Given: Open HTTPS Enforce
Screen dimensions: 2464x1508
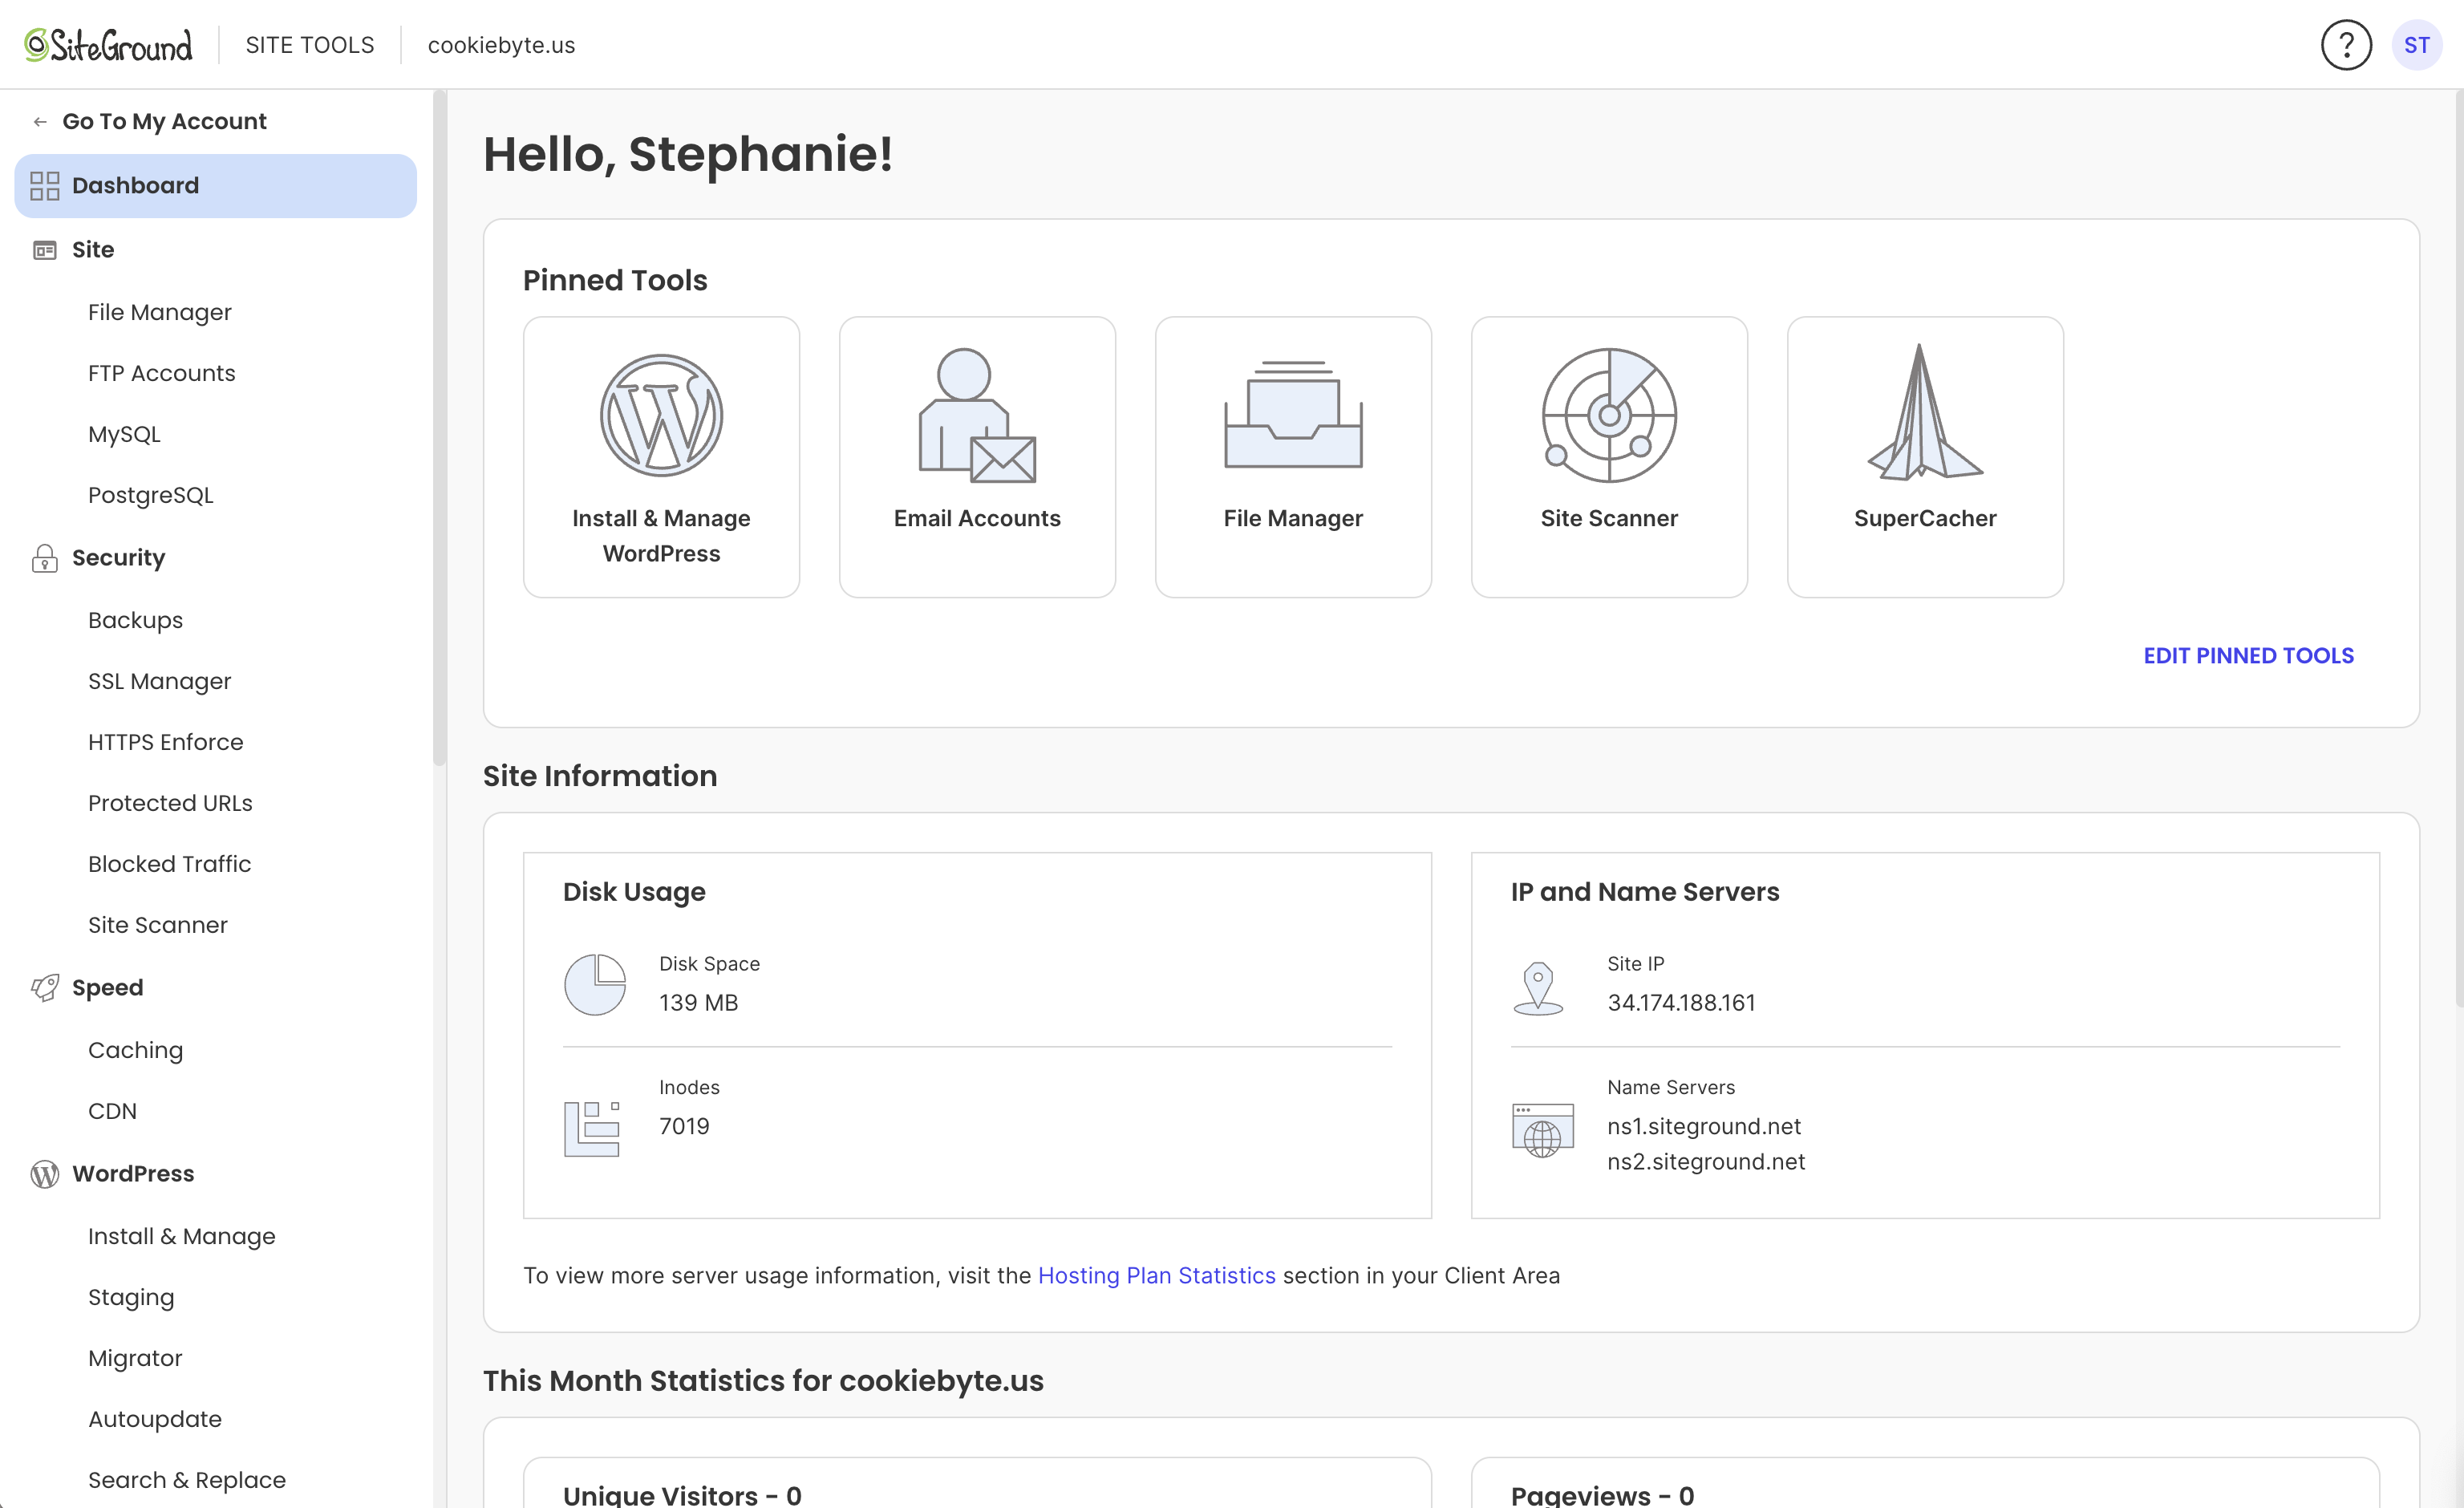Looking at the screenshot, I should [166, 742].
